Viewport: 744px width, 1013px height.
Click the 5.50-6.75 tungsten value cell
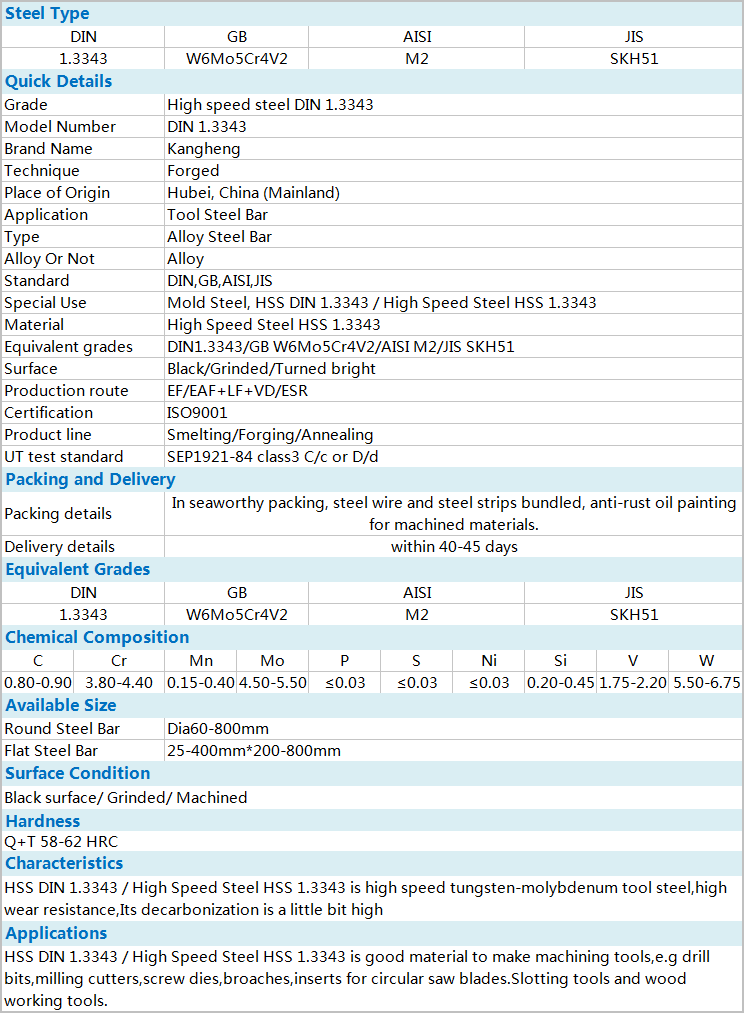(707, 683)
